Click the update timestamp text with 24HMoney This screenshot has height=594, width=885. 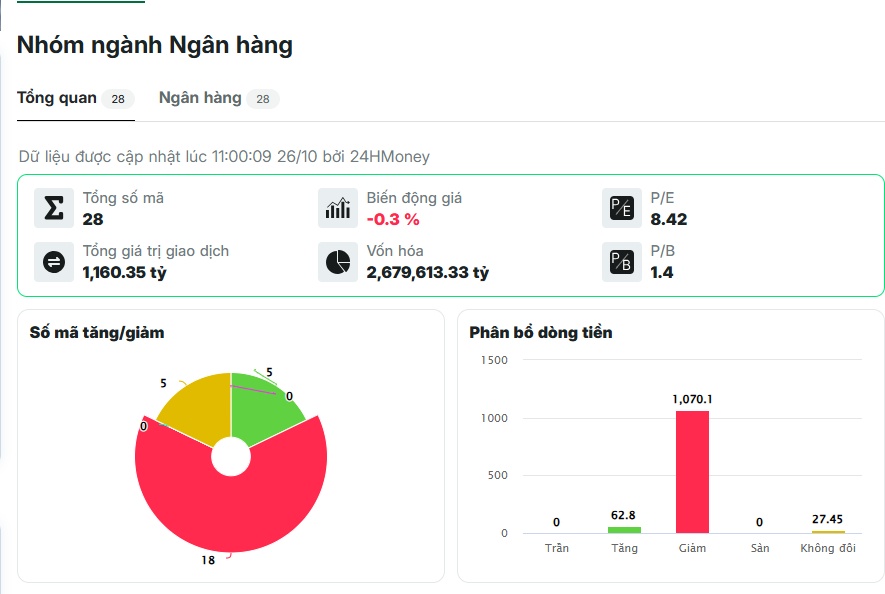coord(224,156)
